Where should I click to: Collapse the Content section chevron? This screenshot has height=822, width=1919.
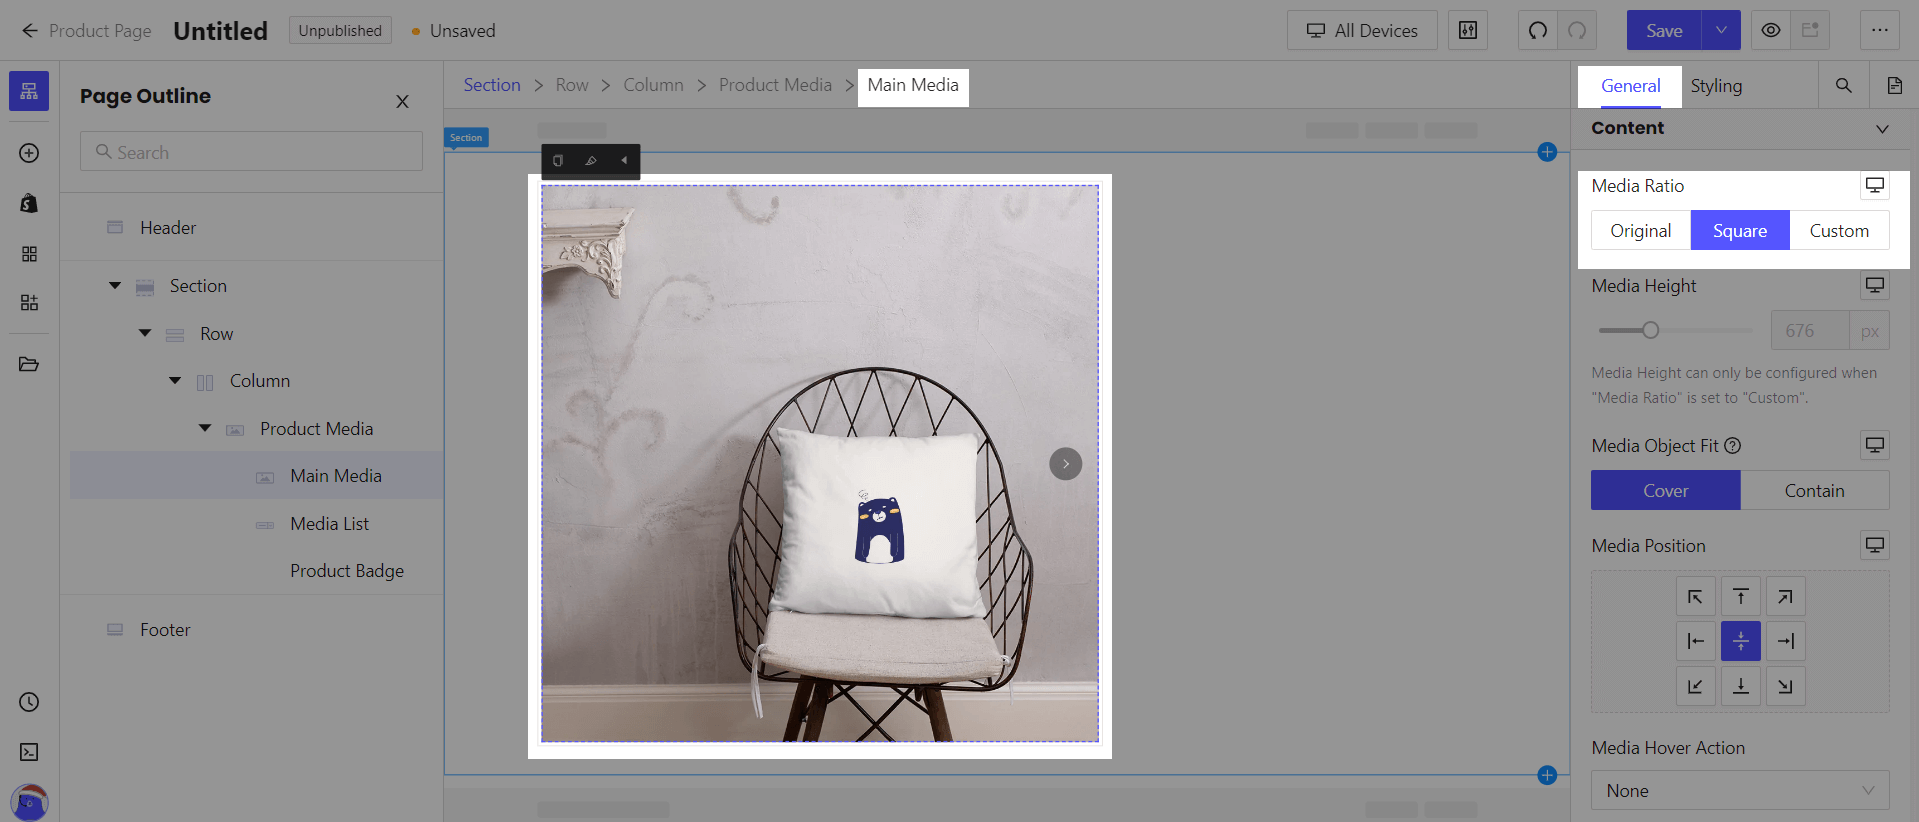coord(1882,128)
